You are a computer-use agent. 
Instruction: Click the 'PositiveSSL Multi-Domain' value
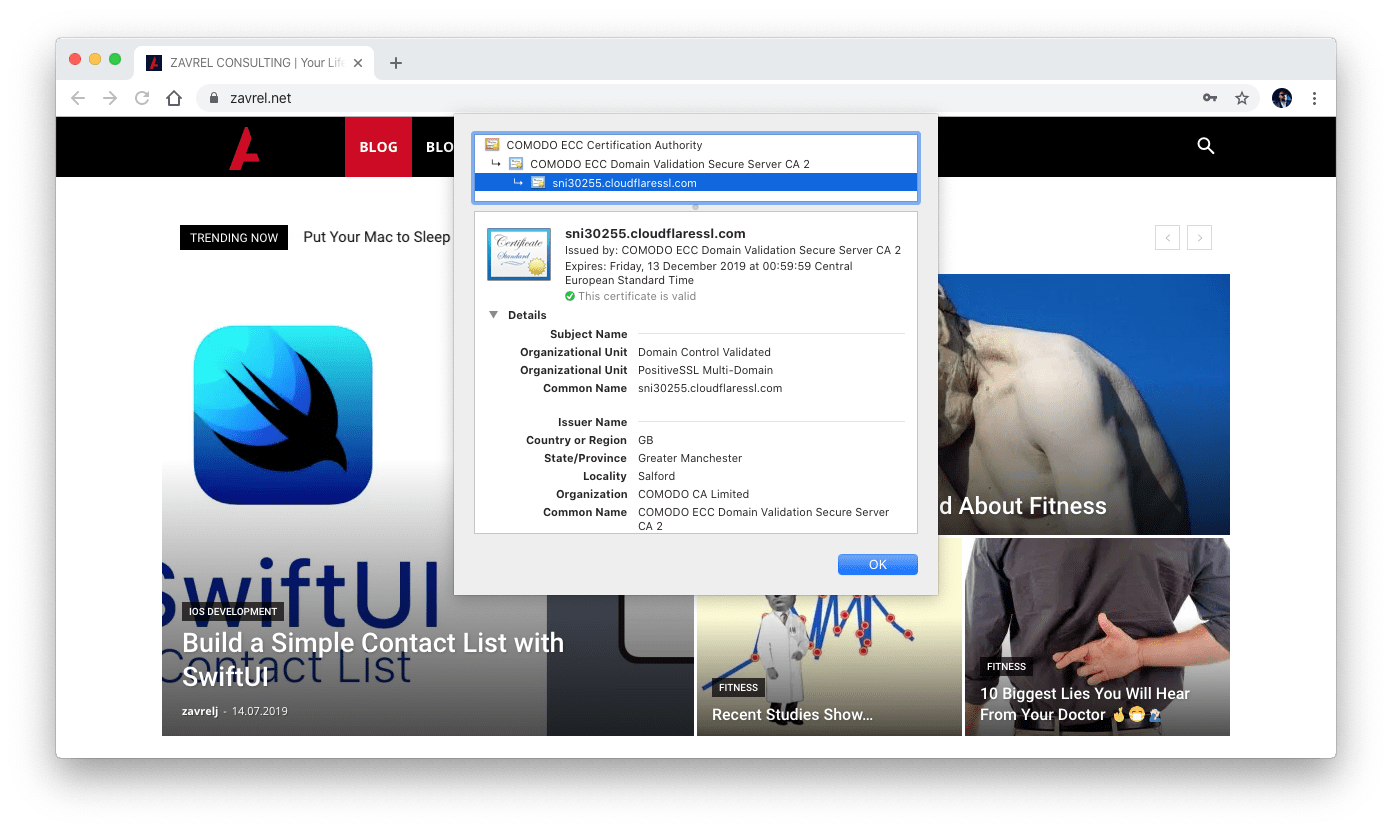(705, 370)
